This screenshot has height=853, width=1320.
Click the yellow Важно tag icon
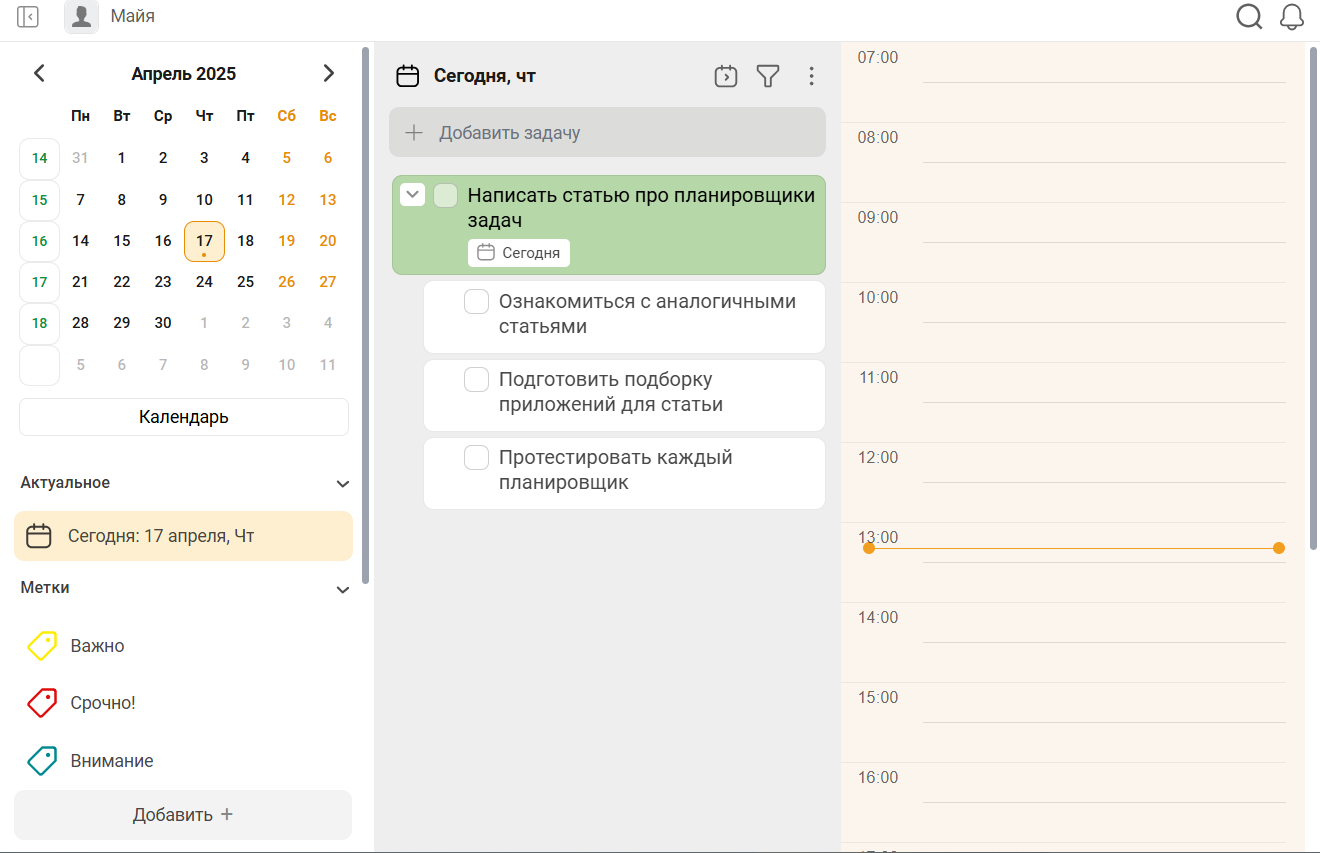41,646
